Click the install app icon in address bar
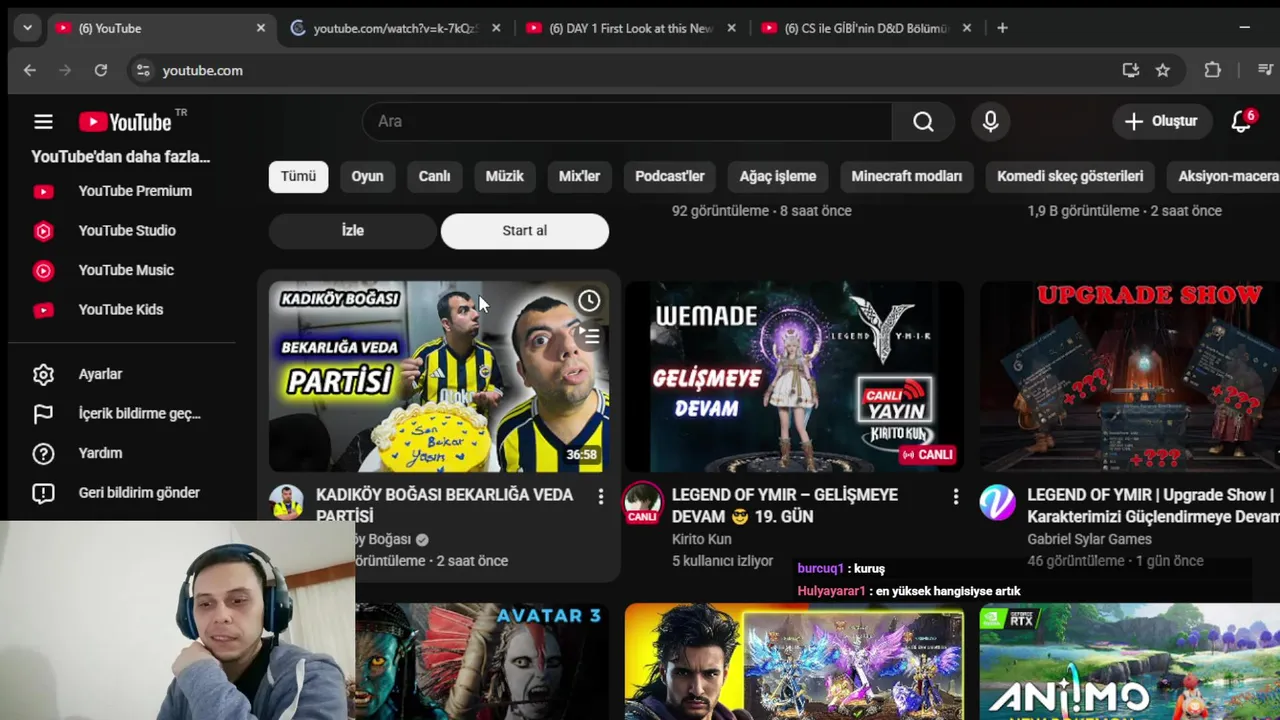The height and width of the screenshot is (720, 1280). [1131, 70]
